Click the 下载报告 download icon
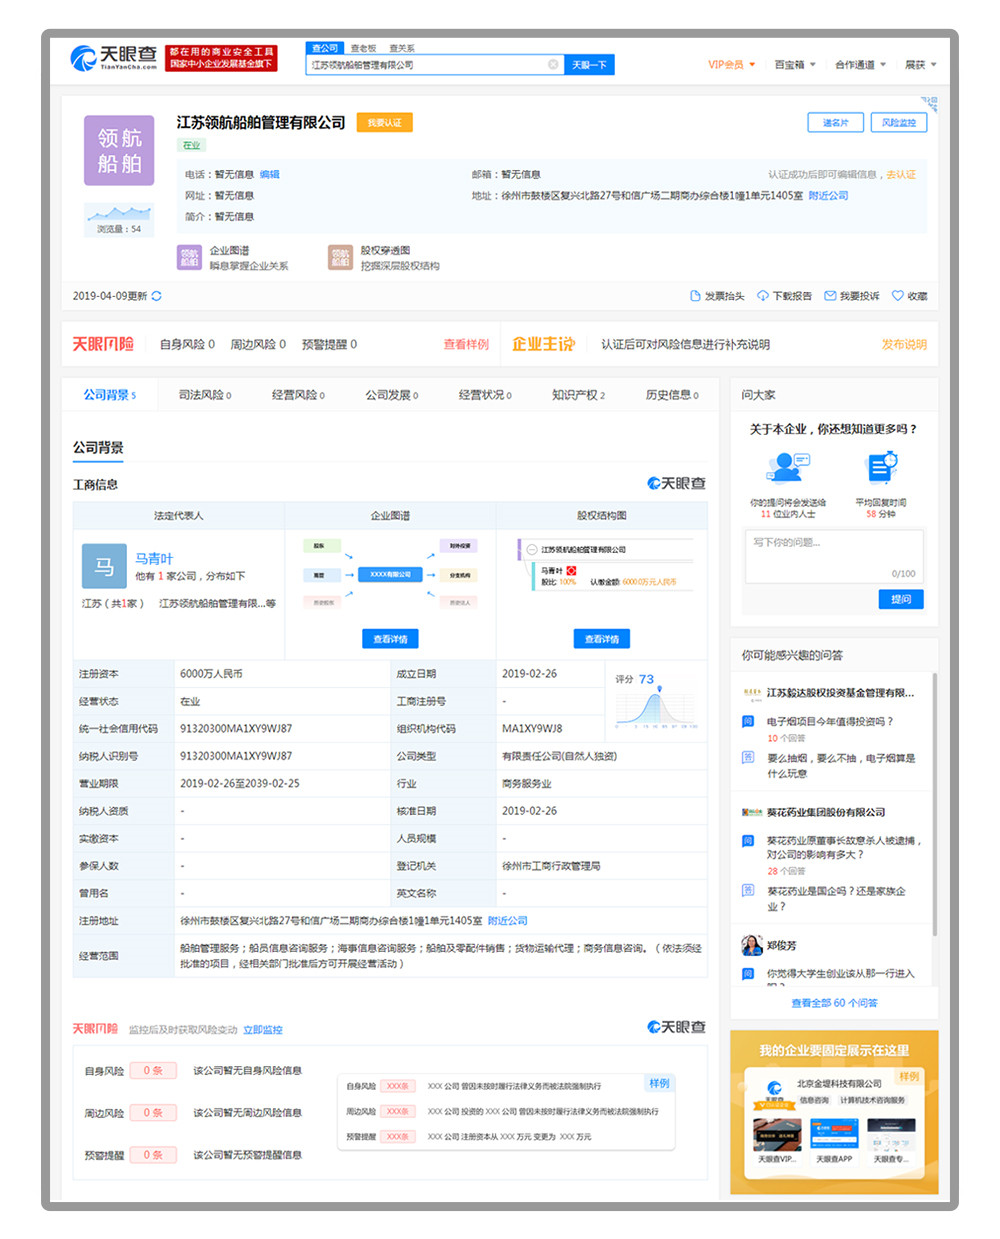 [763, 296]
